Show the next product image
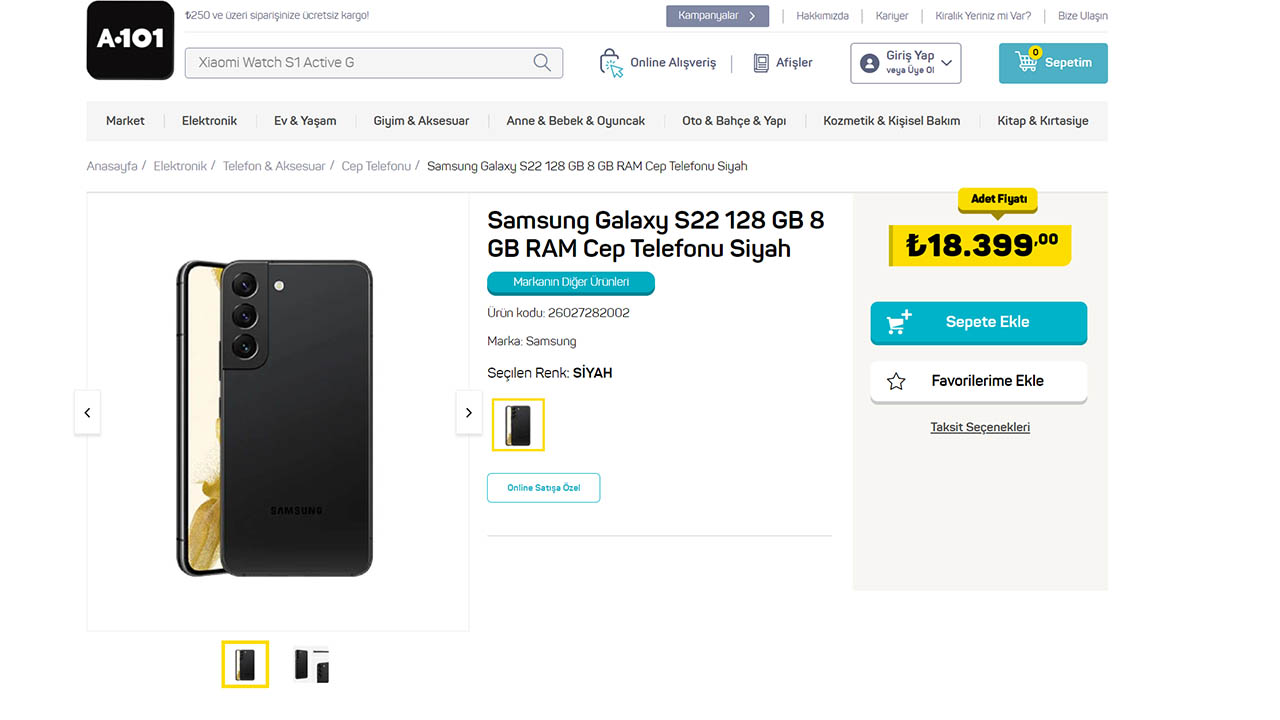 point(469,413)
